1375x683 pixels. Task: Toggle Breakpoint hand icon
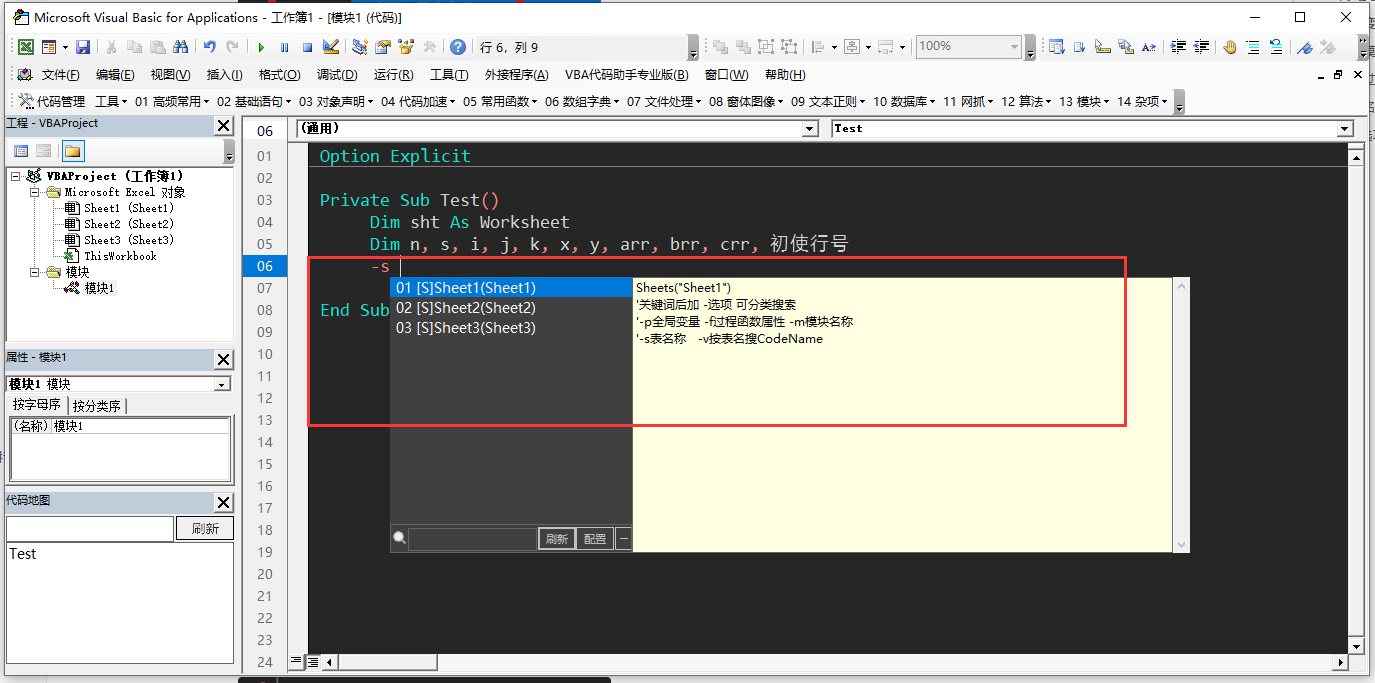pos(1230,47)
